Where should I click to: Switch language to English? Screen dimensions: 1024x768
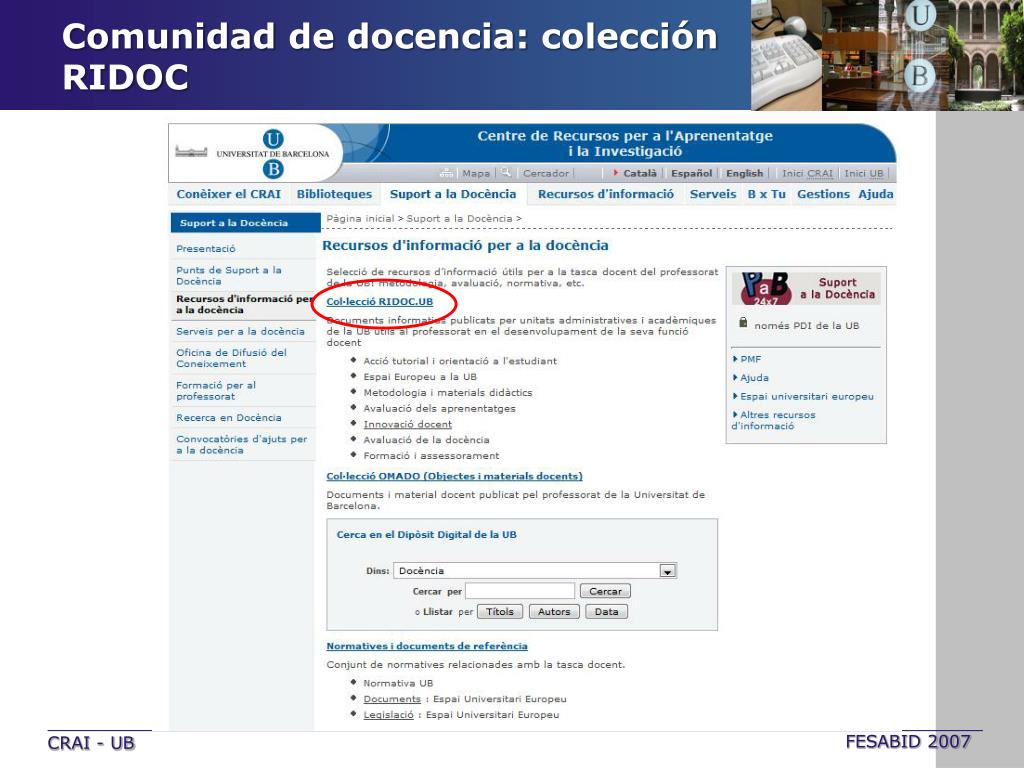(744, 173)
